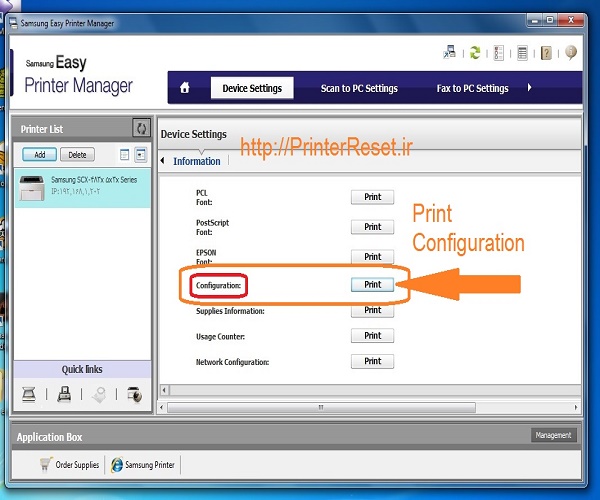Print the Configuration report
600x500 pixels.
(x=372, y=285)
